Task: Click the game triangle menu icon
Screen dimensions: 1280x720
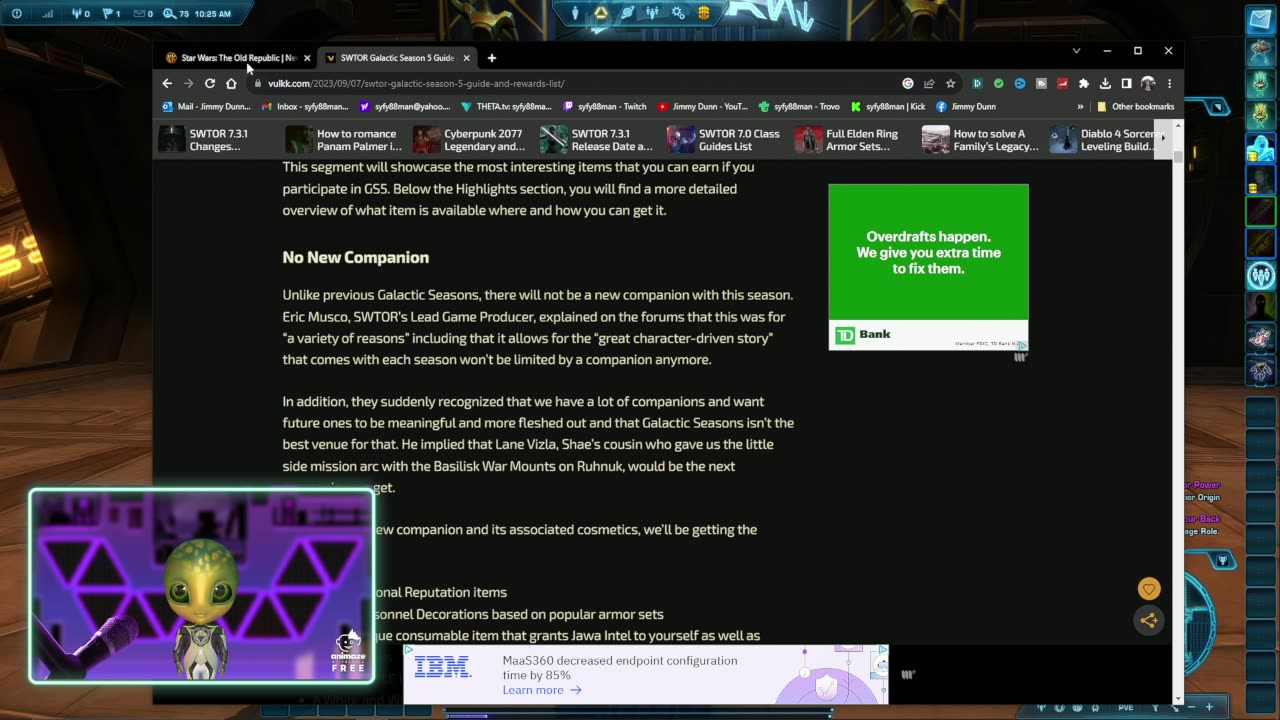Action: click(x=601, y=13)
